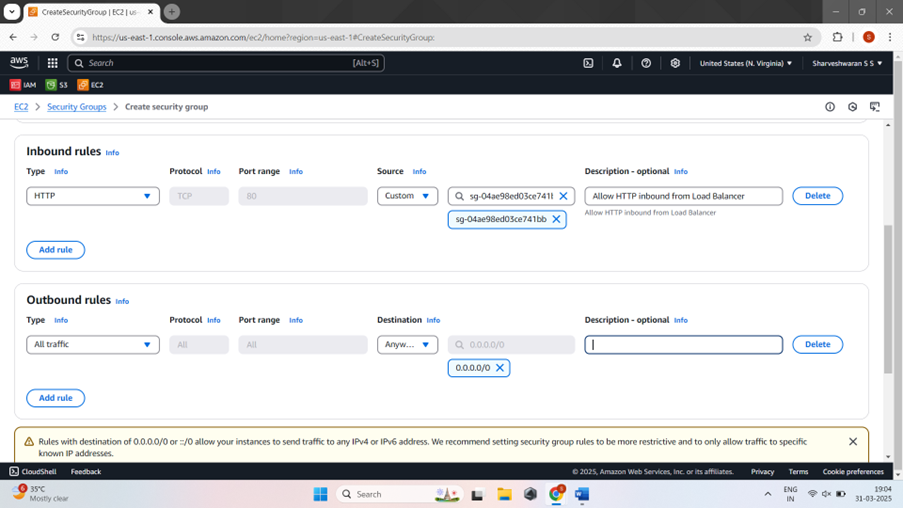Open Feedback in the footer

coord(86,472)
